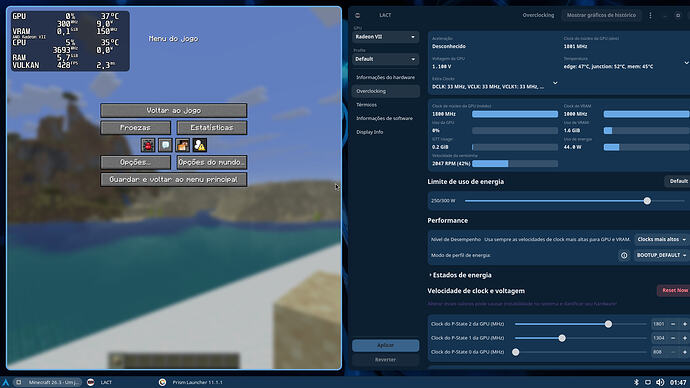690x388 pixels.
Task: Click the VRAM usage value 1.6 GiB
Action: click(x=572, y=131)
